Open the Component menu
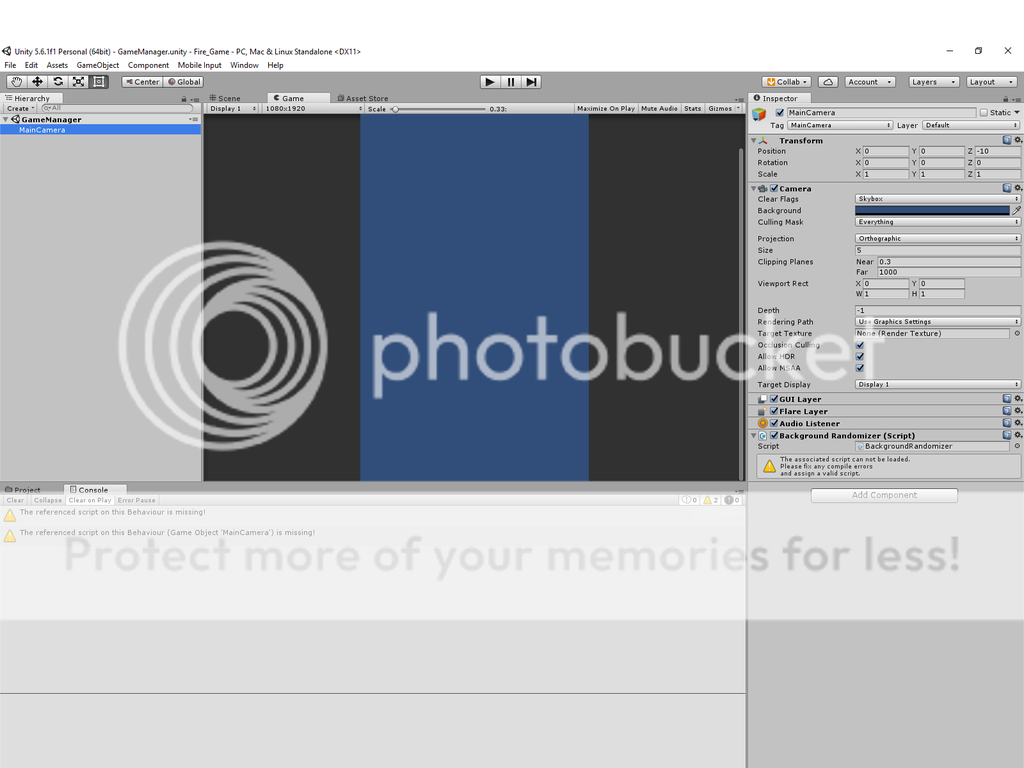The width and height of the screenshot is (1024, 768). (148, 65)
